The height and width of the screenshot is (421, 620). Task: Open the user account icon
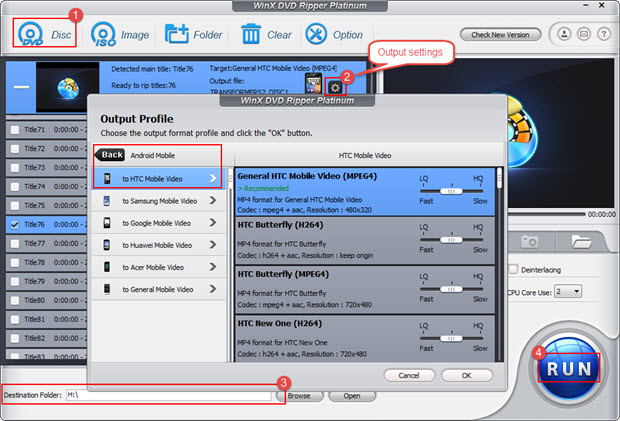tap(564, 34)
